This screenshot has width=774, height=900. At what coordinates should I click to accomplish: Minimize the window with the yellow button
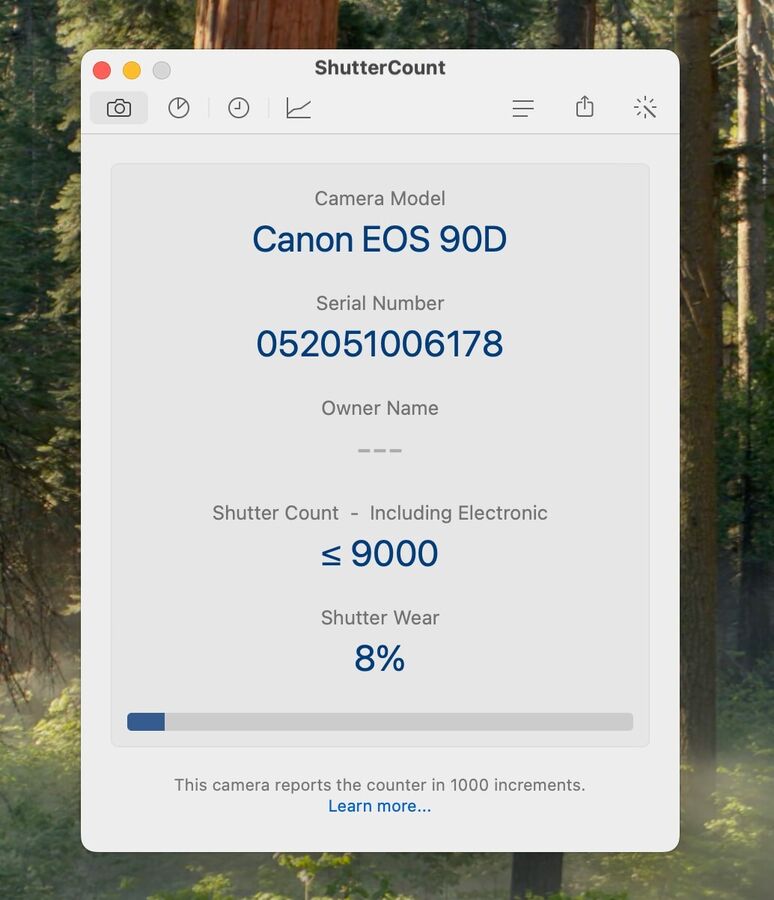tap(132, 70)
